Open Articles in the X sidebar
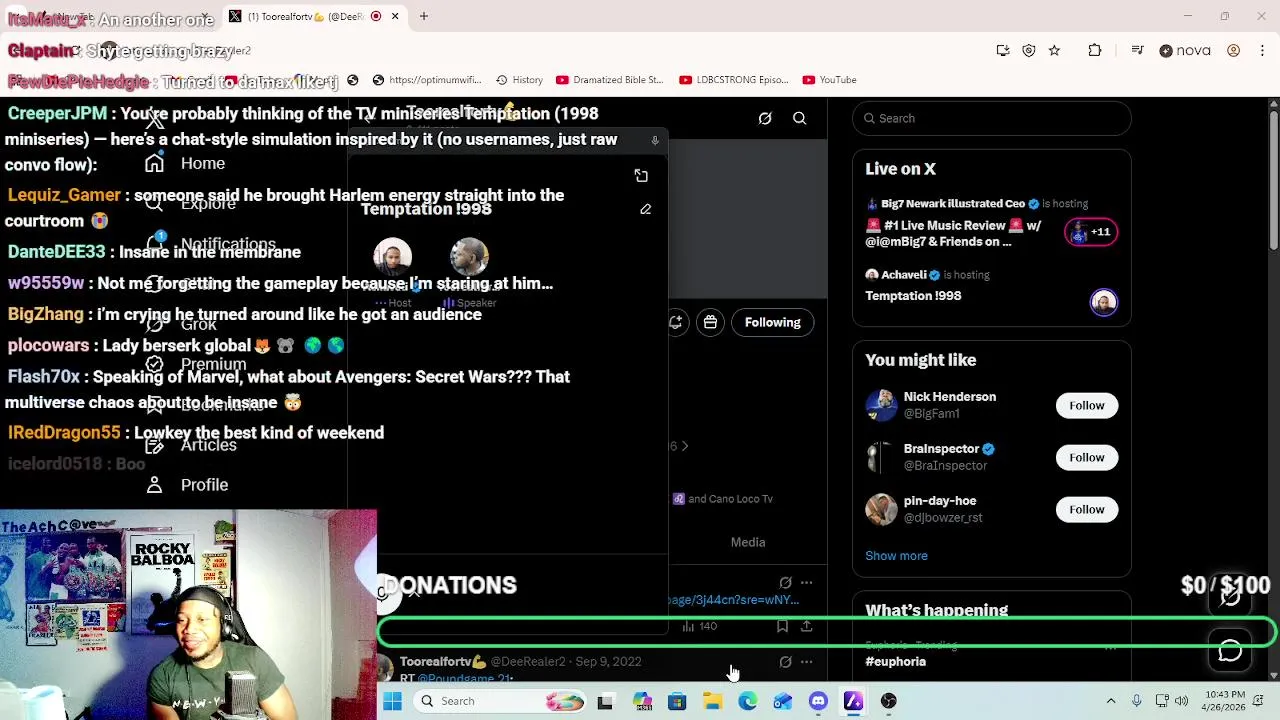The height and width of the screenshot is (720, 1280). 190,445
